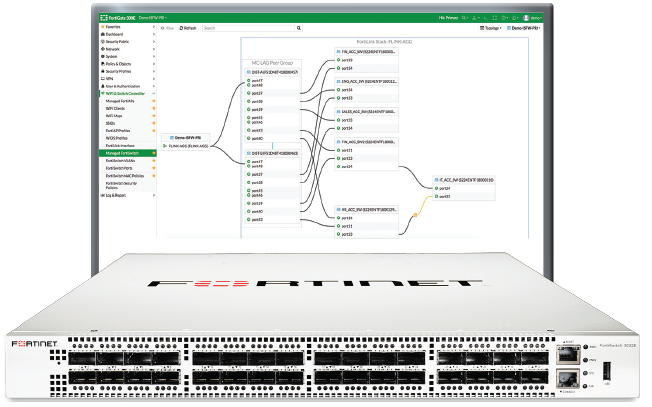Open the header notifications bell menu
Screen dimensions: 652x407
coord(515,18)
